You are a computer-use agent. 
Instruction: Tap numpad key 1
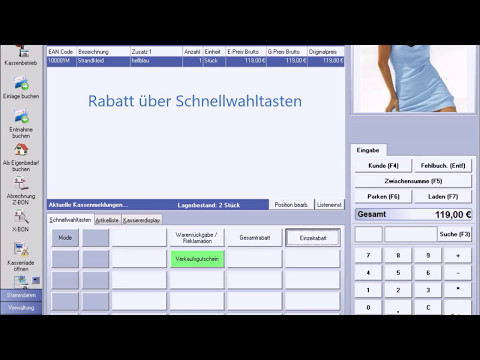click(368, 290)
